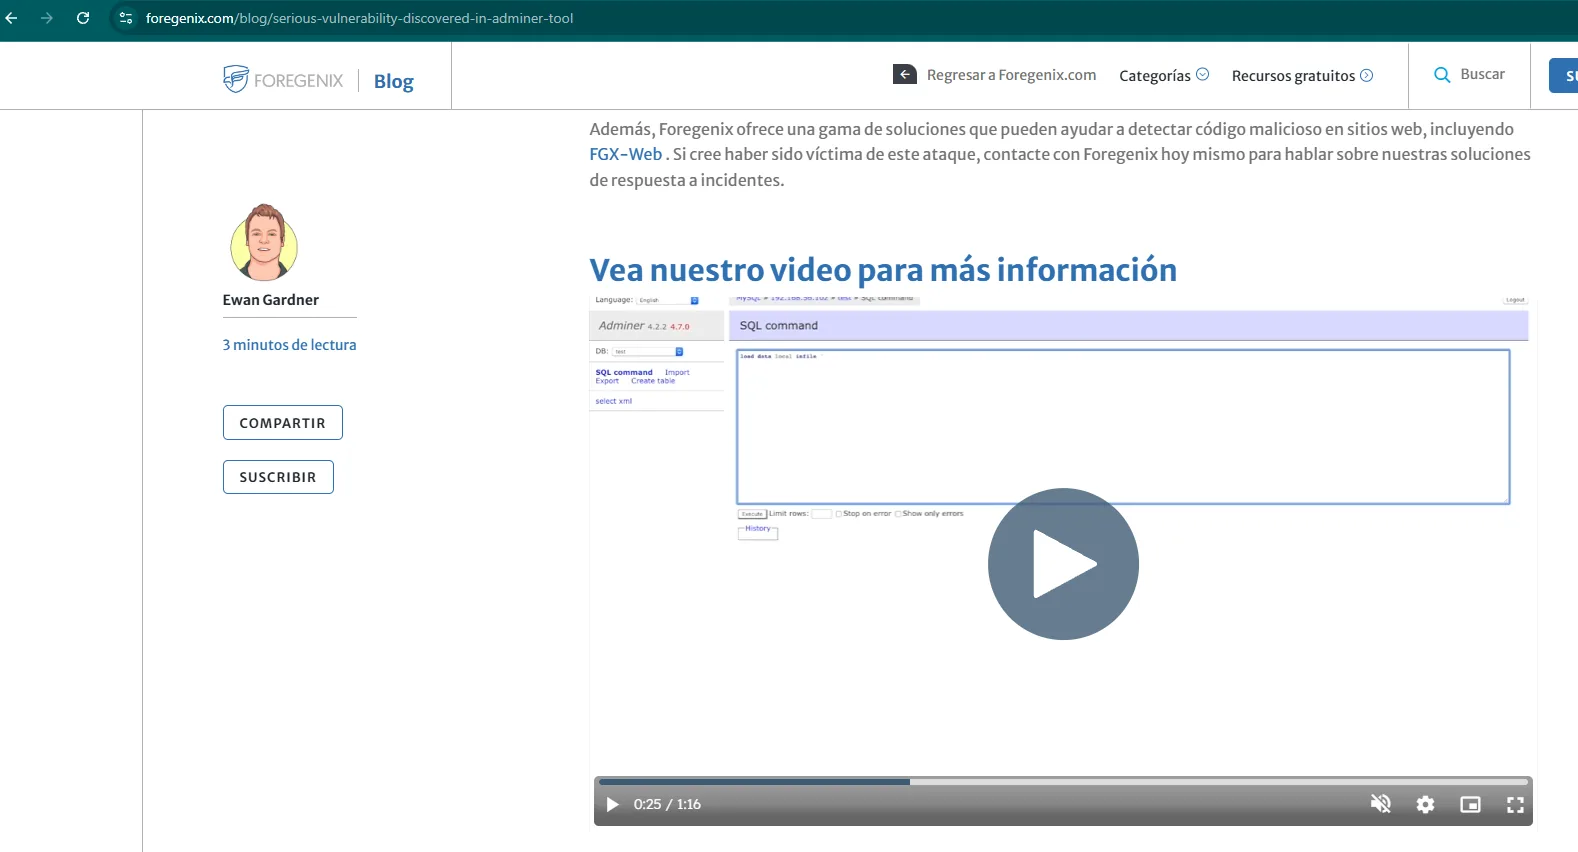Click Regresar a Foregenix.com link
1578x852 pixels.
coord(1011,75)
